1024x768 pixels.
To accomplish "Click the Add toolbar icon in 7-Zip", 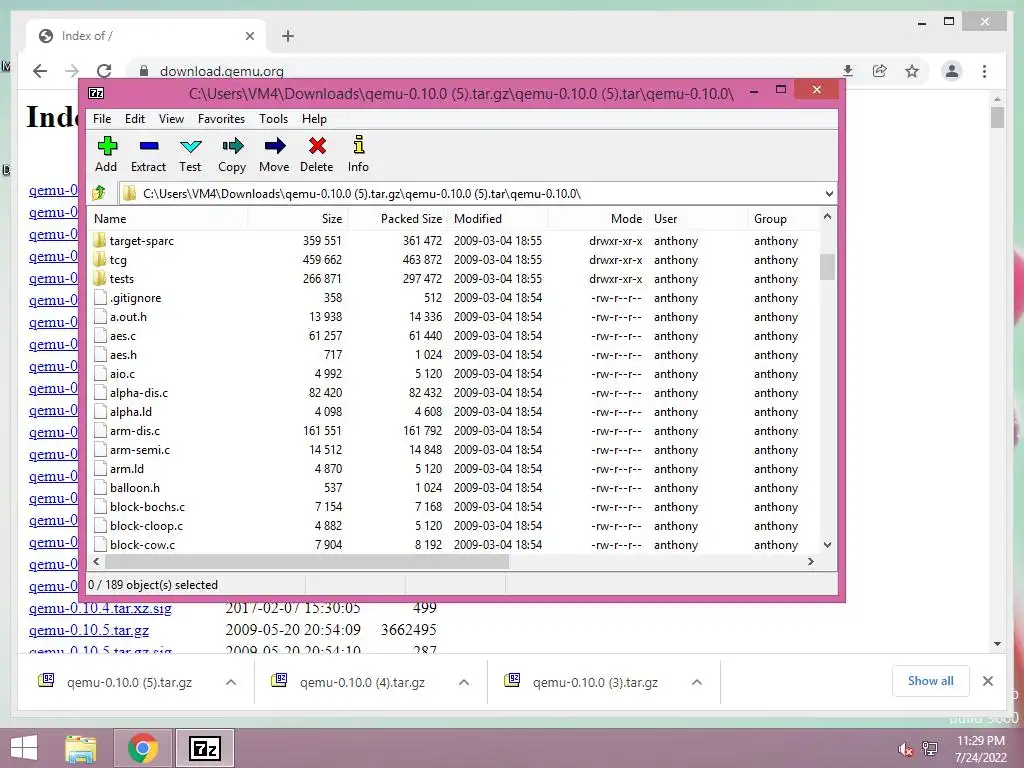I will pyautogui.click(x=106, y=146).
